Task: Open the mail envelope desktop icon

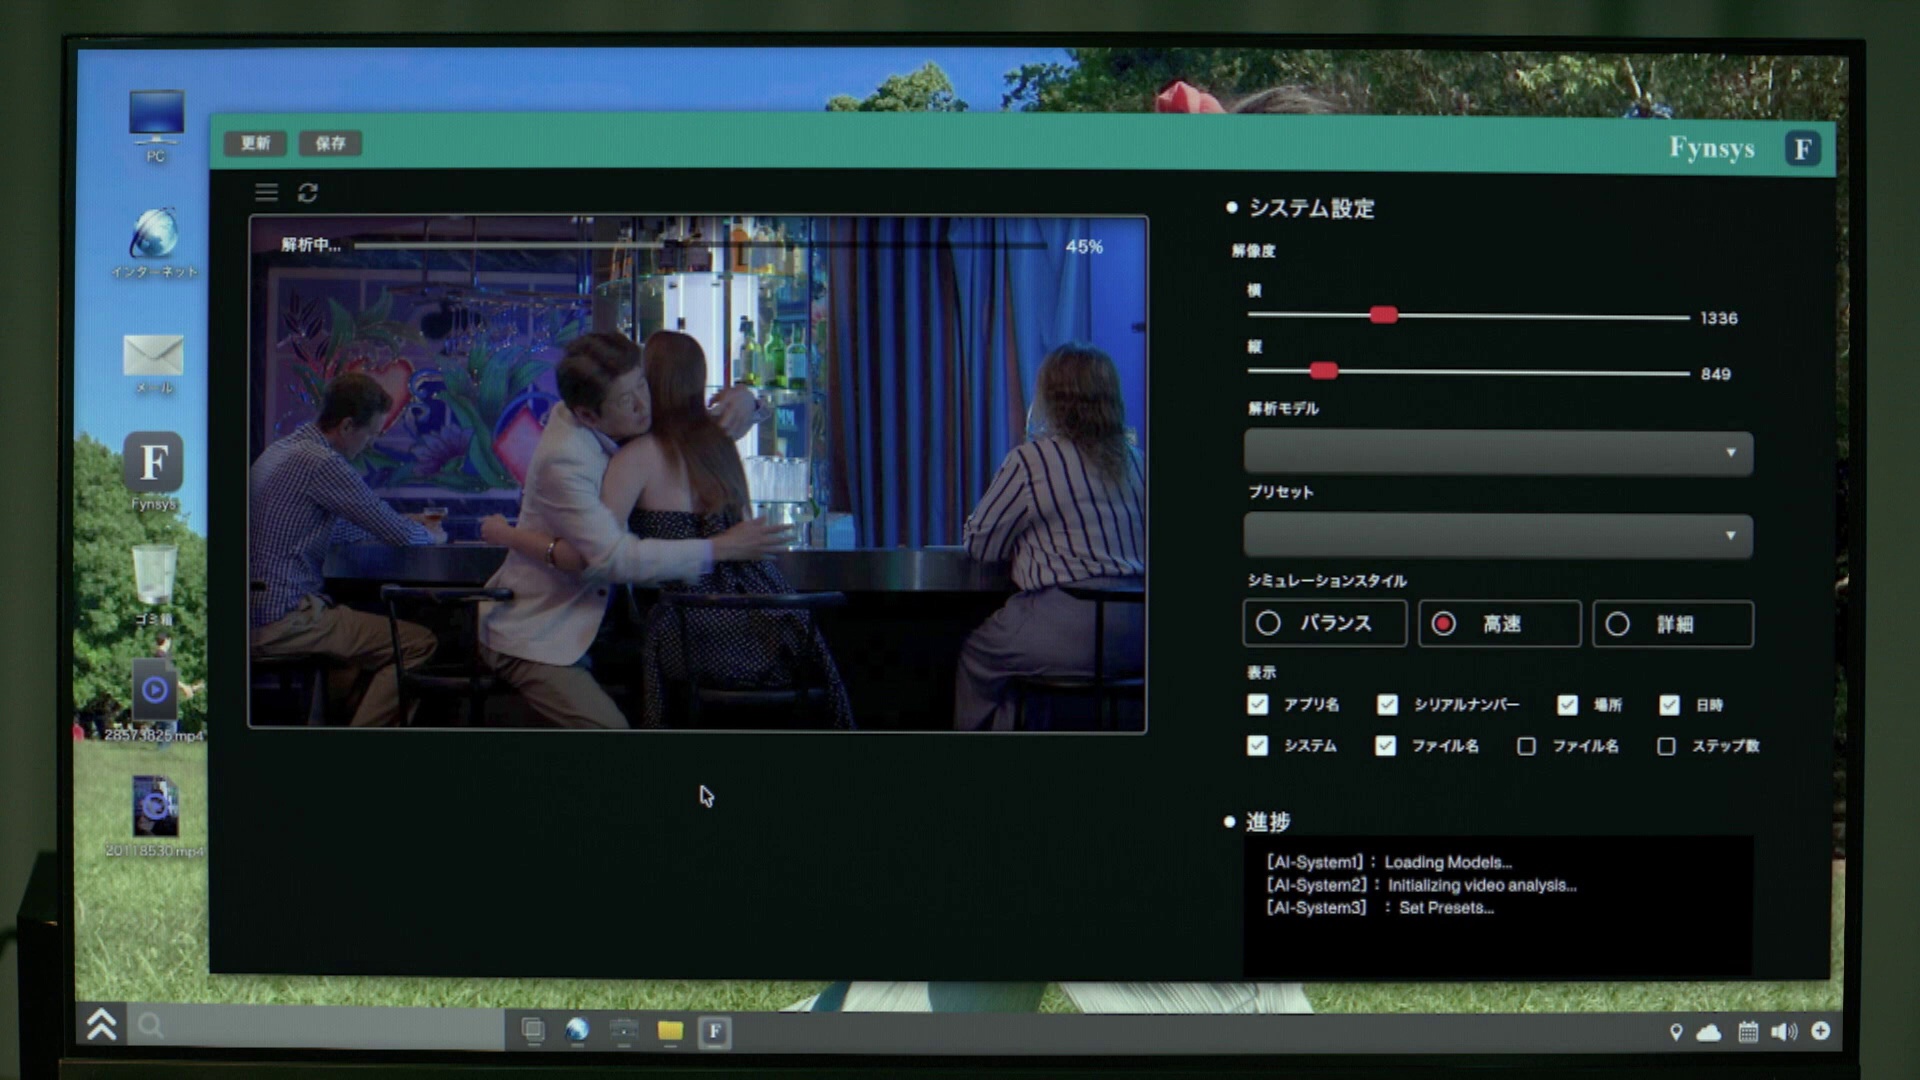Action: (x=153, y=356)
